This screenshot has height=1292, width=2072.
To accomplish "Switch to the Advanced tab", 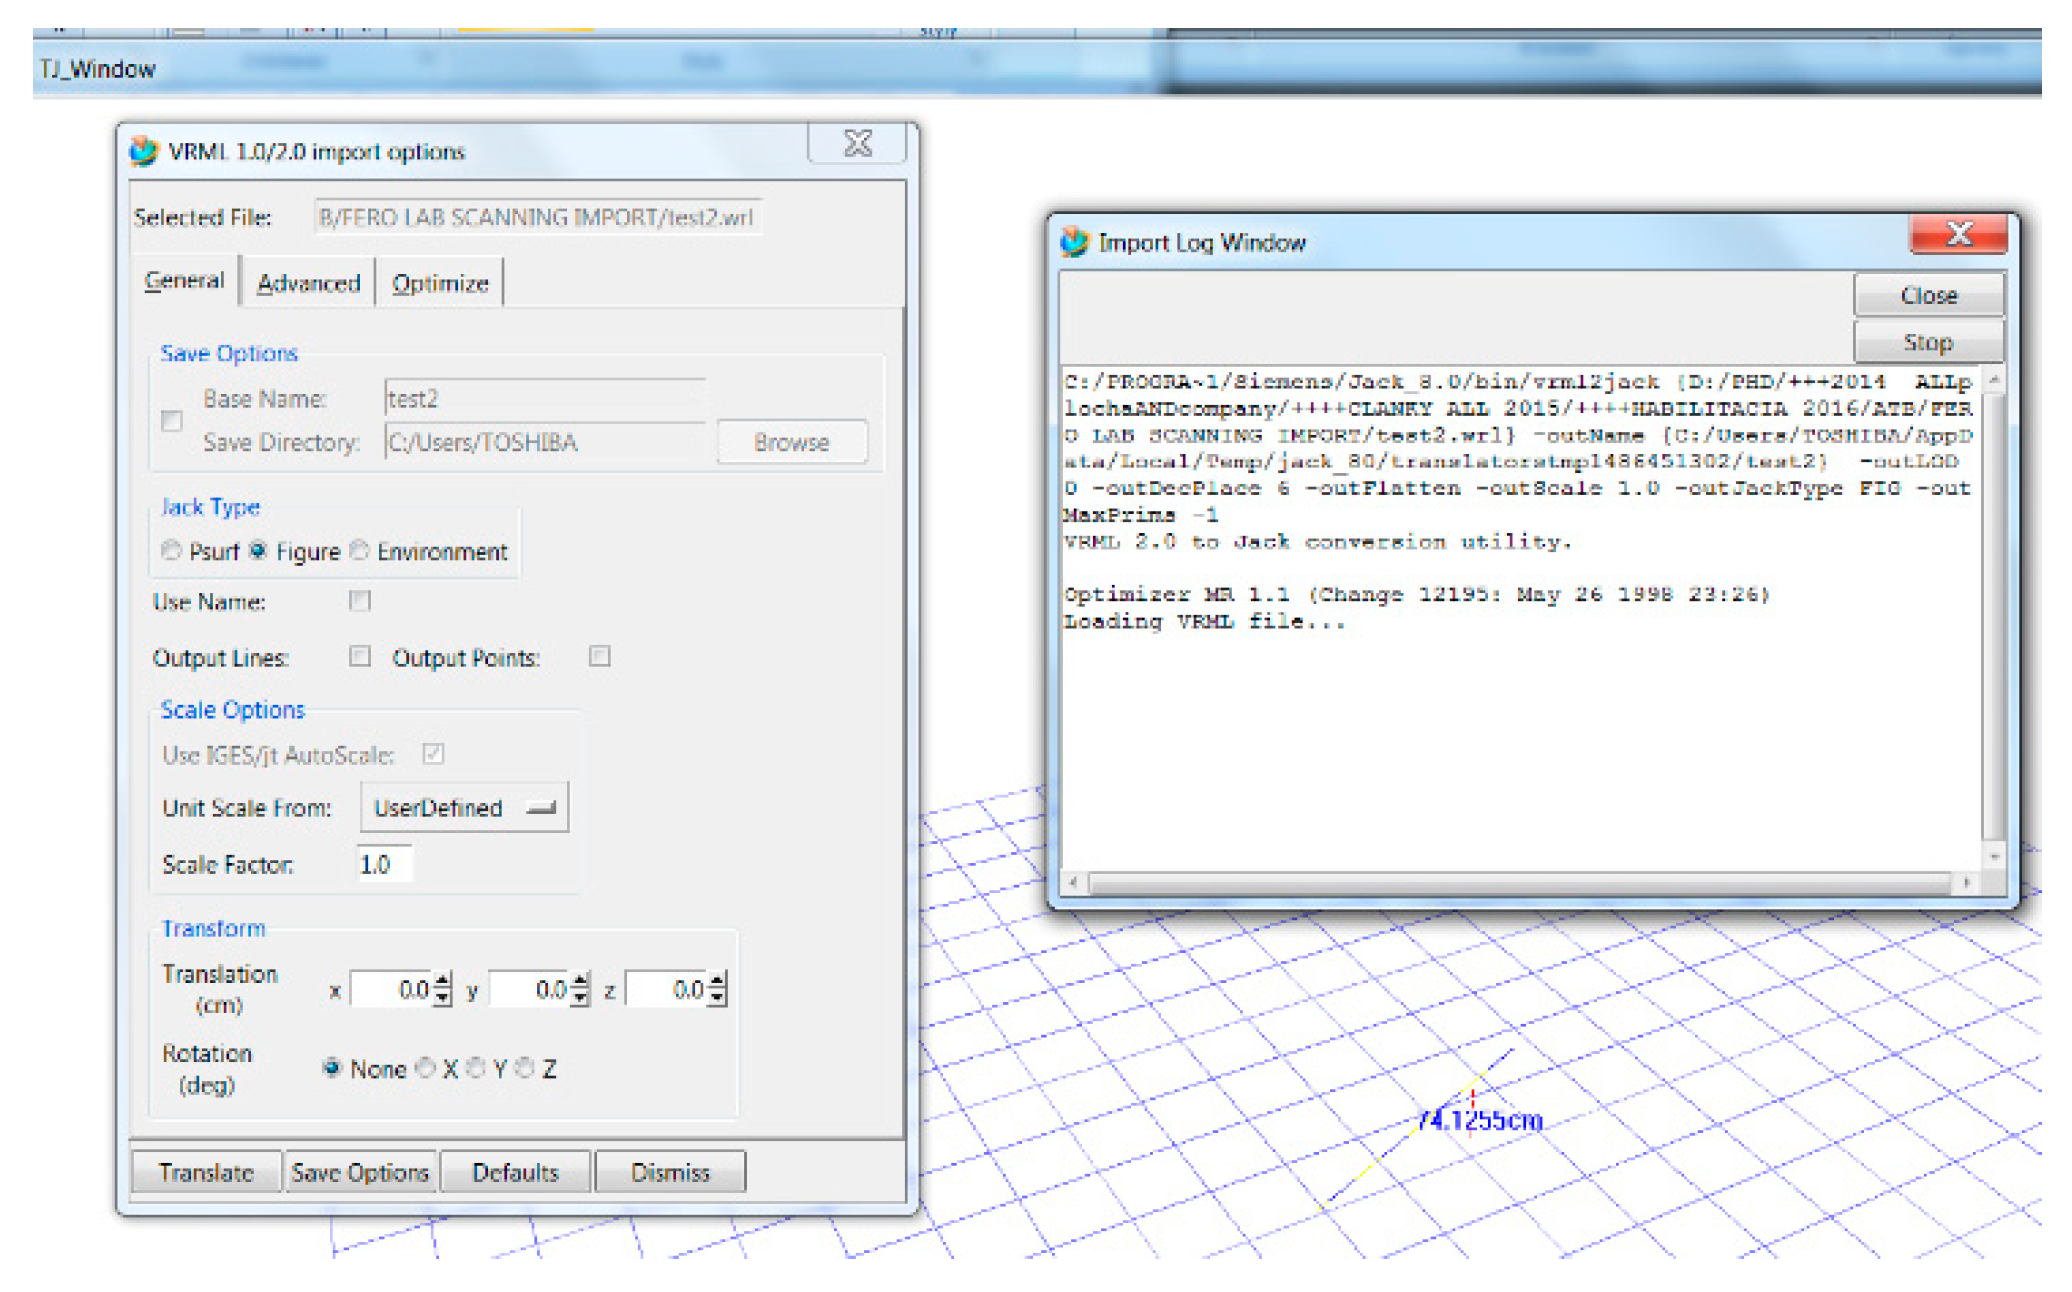I will click(308, 284).
